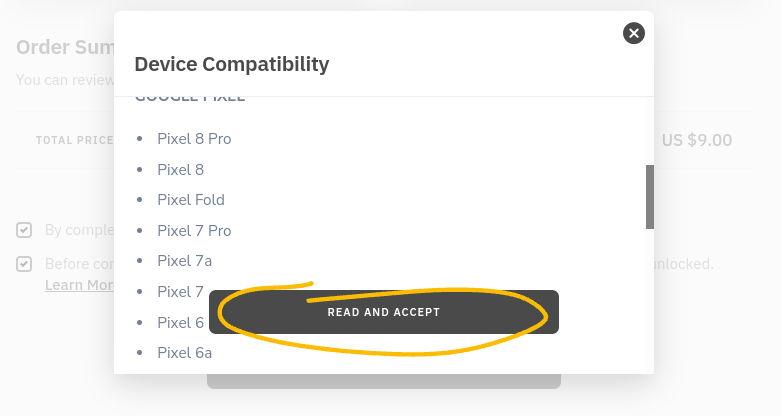781x416 pixels.
Task: Click Pixel 7 Pro in the compatibility list
Action: coord(194,231)
